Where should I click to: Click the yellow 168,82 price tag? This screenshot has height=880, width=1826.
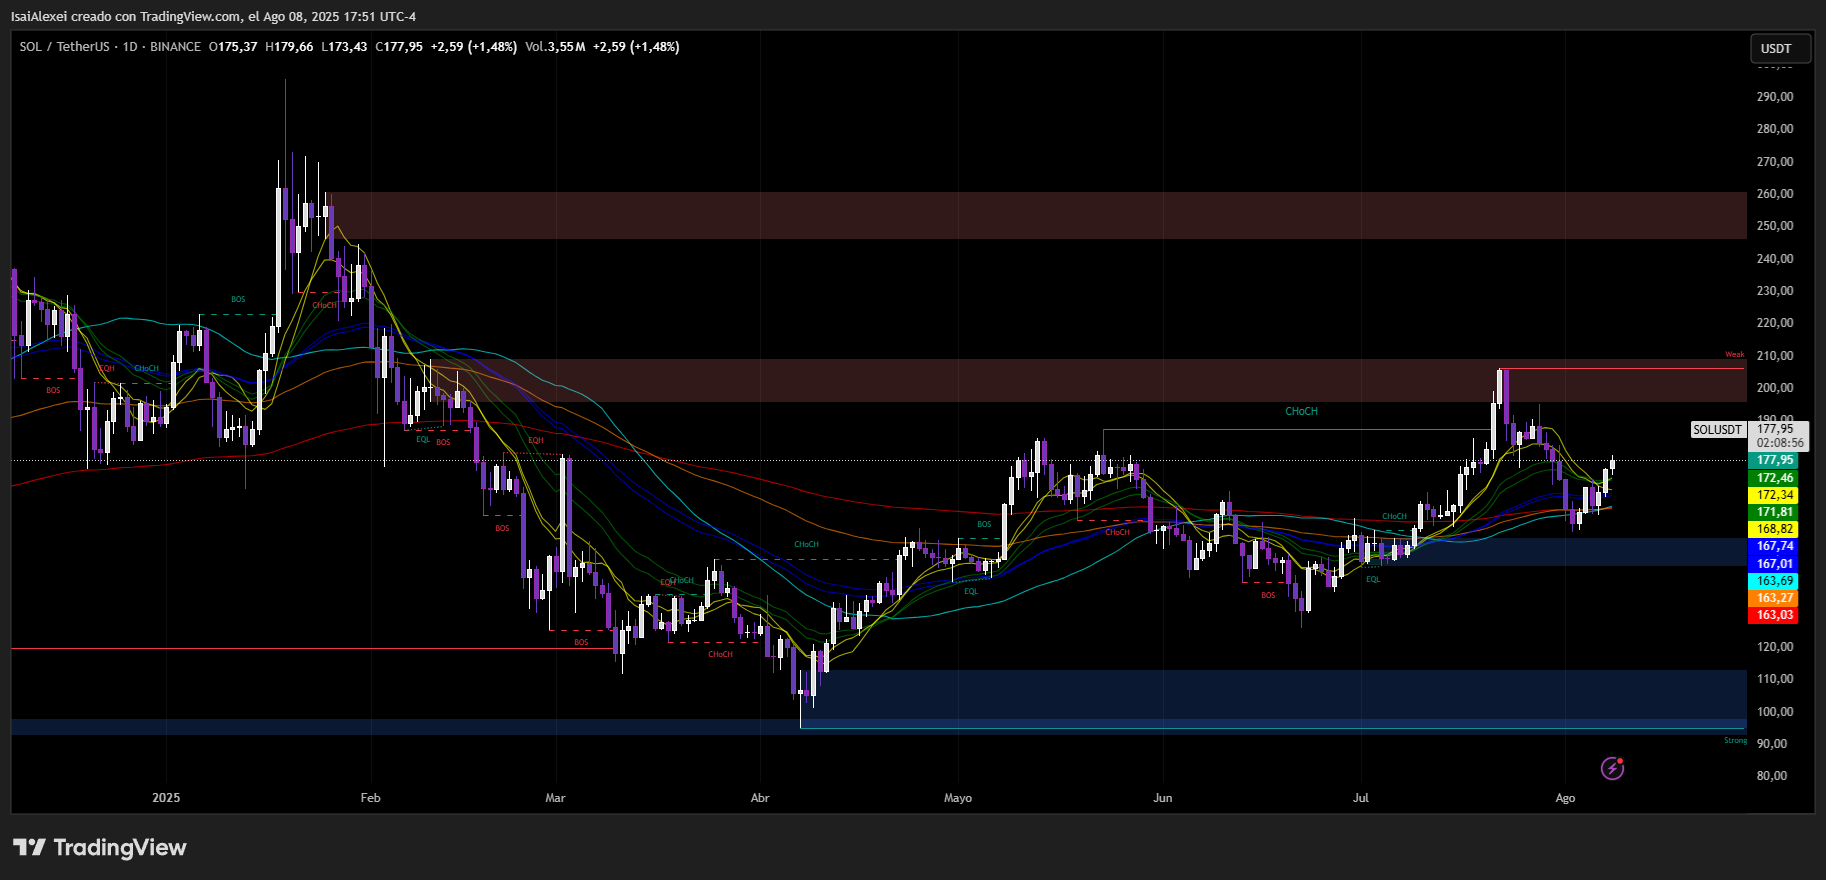(1775, 529)
